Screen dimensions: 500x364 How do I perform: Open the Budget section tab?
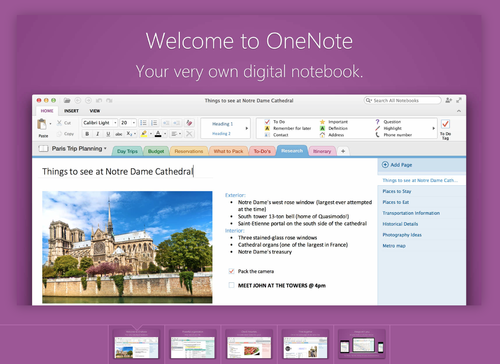tap(156, 151)
